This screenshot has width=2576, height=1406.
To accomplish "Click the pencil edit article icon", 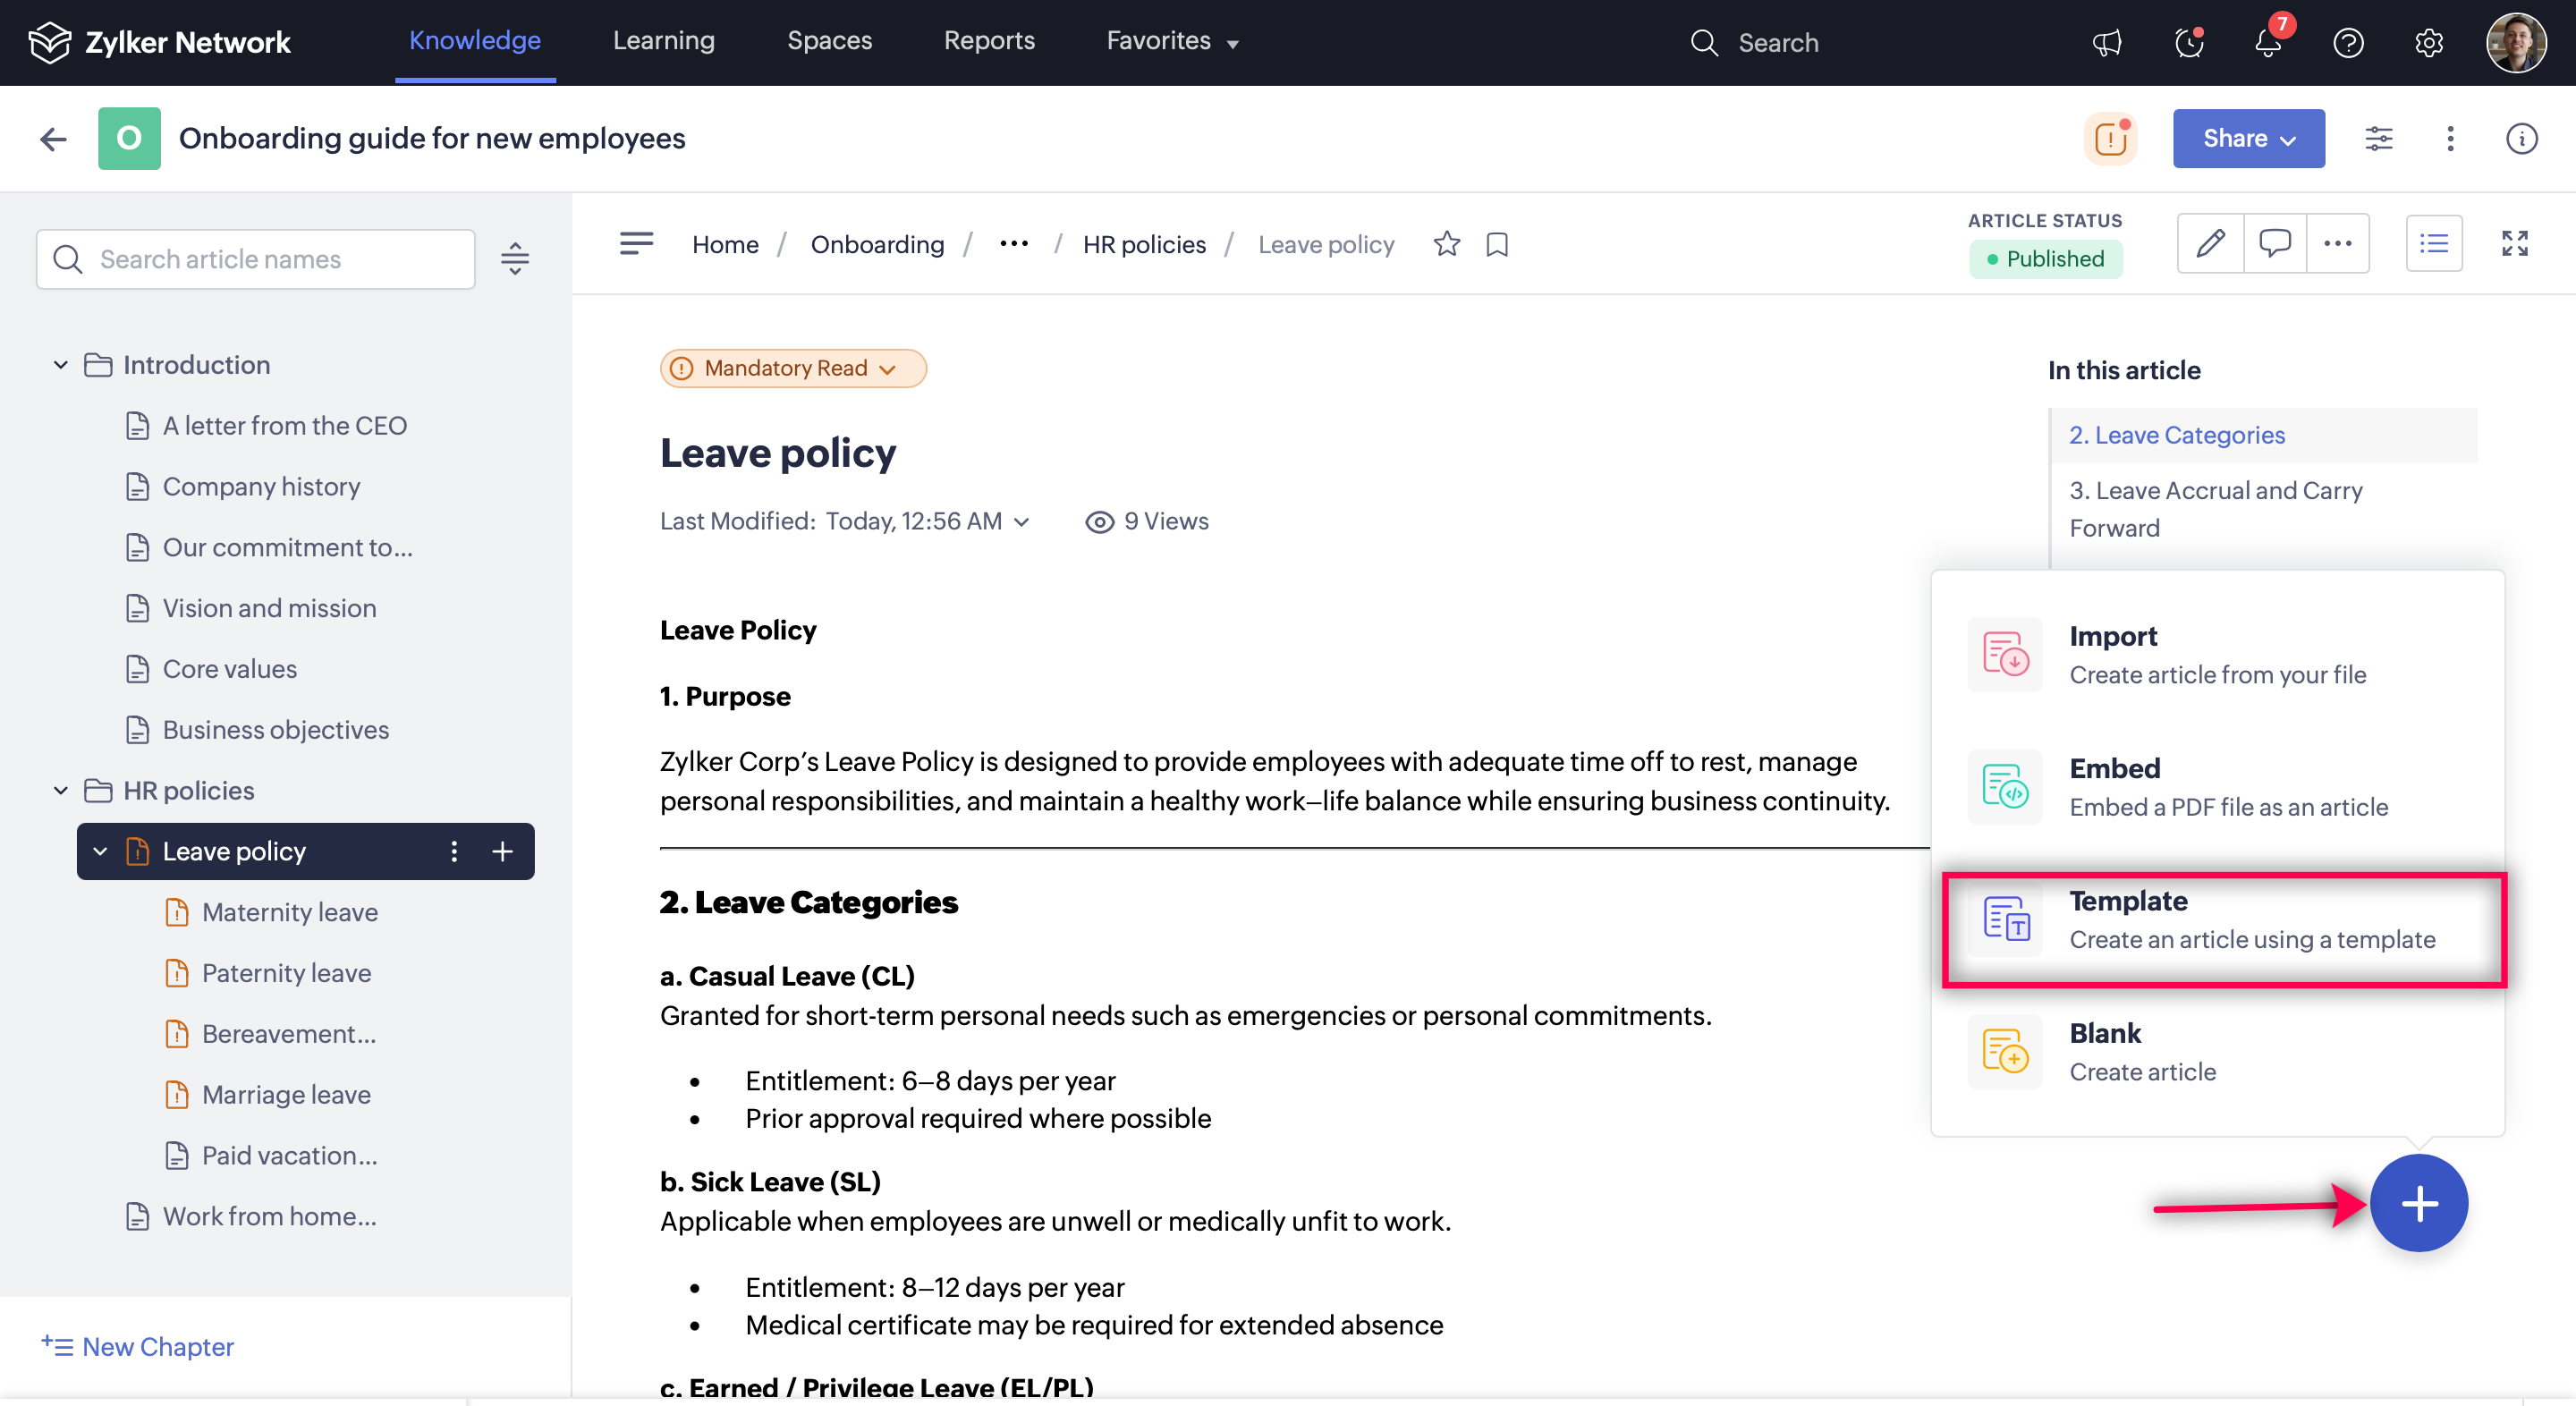I will 2210,243.
